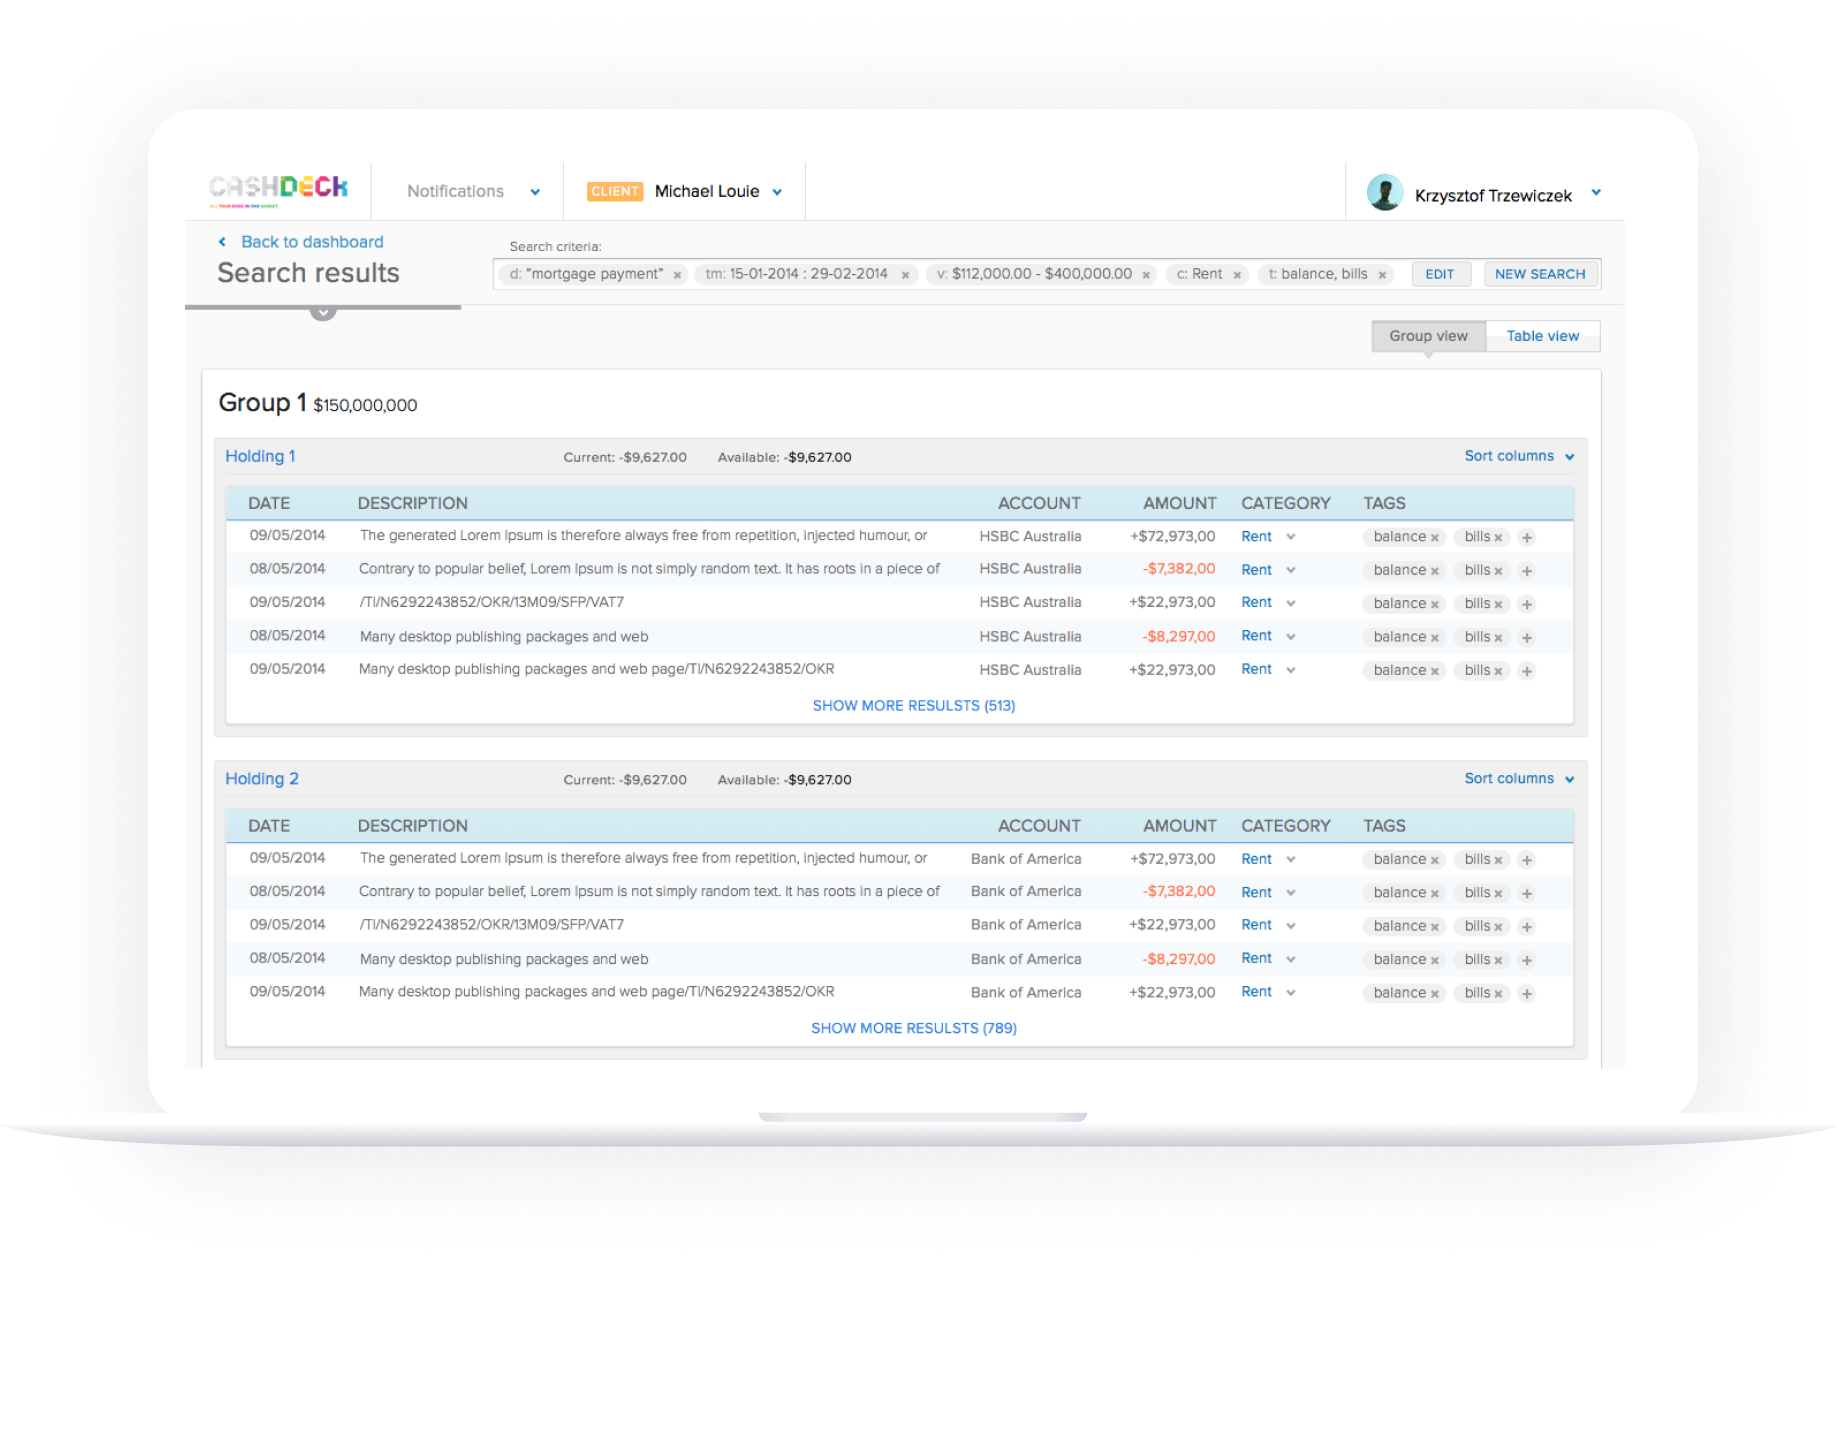Click the CashDeck logo
The image size is (1843, 1445).
[x=278, y=190]
